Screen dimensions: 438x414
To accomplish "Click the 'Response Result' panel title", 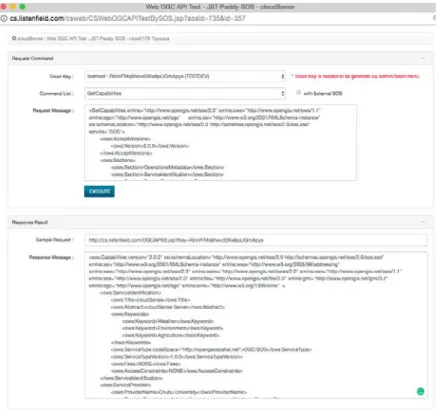I will (30, 222).
